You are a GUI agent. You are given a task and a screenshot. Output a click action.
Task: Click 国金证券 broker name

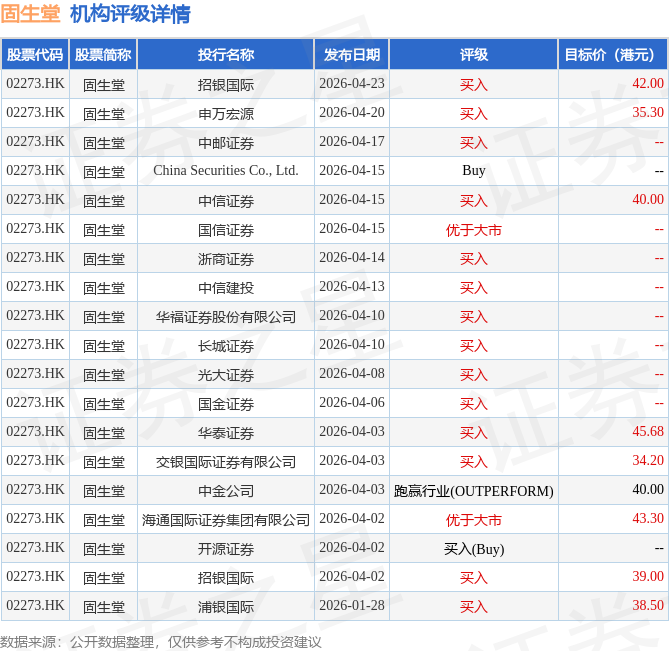point(226,404)
